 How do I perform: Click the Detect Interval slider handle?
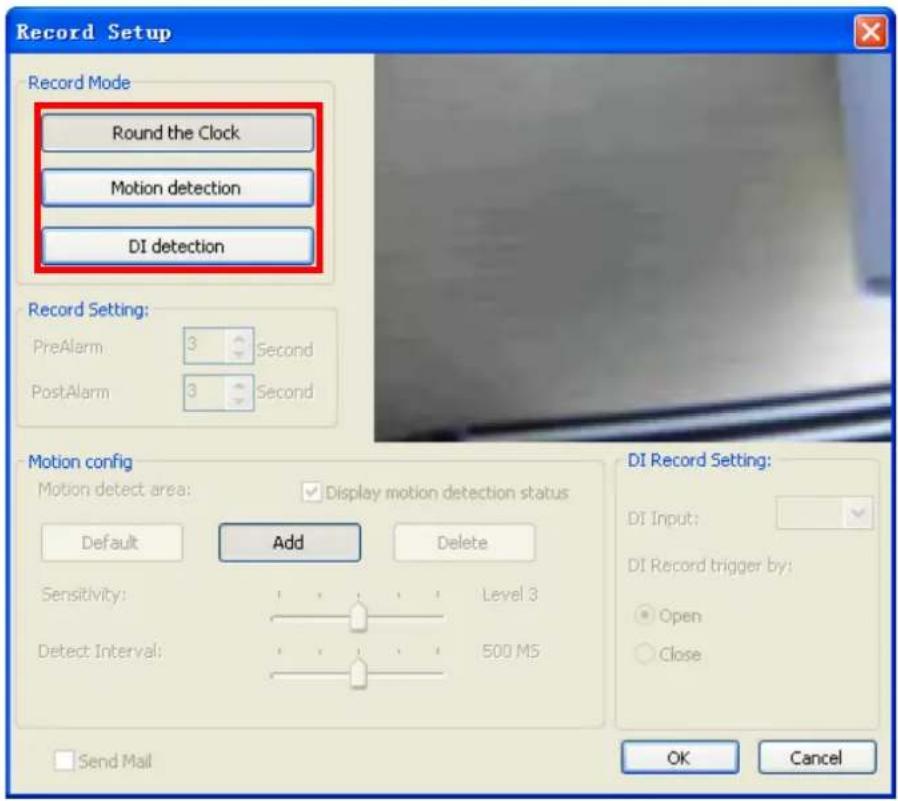tap(359, 673)
